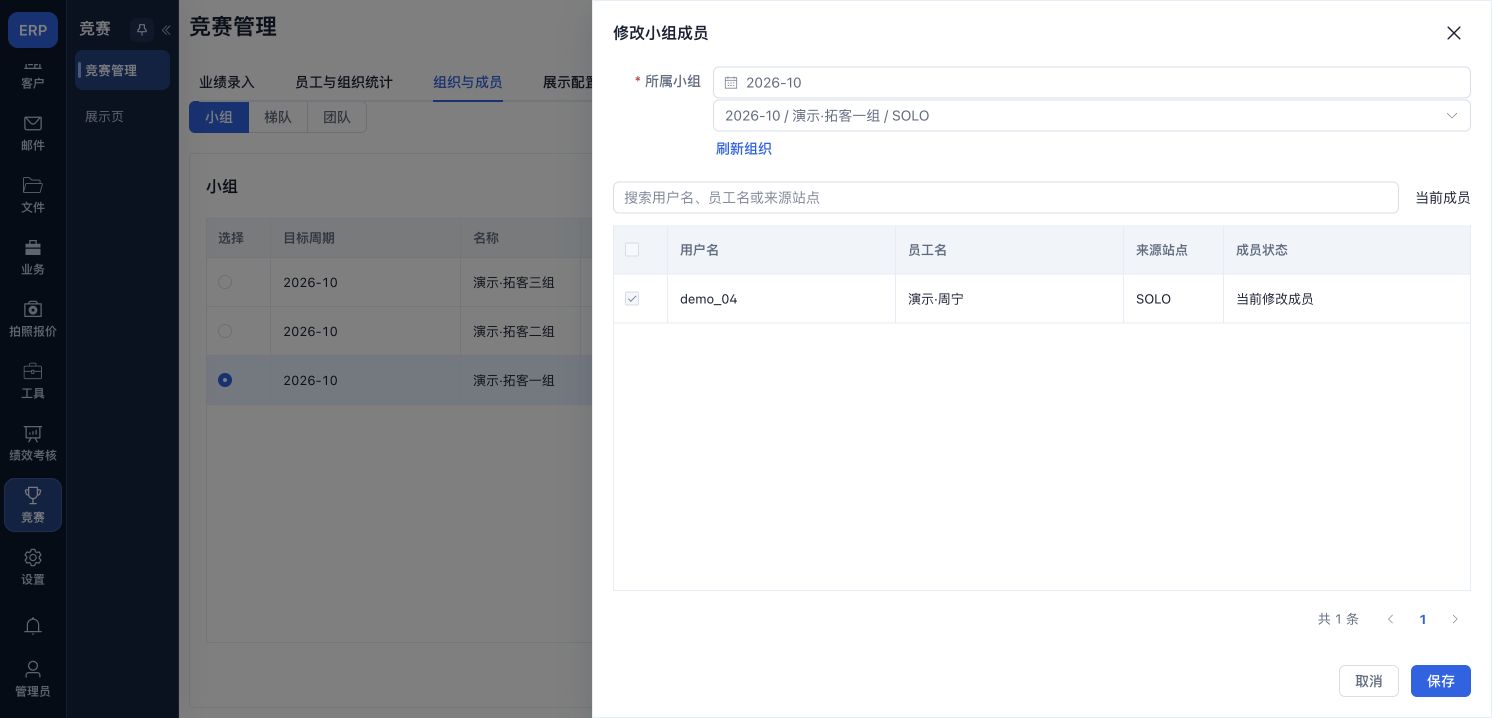Toggle the demo_04 row checkbox

[632, 299]
